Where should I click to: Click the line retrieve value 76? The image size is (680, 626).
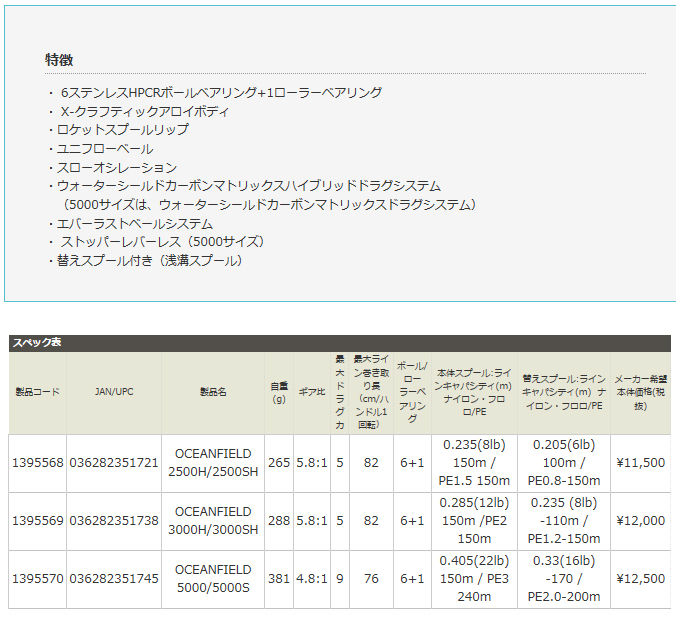[371, 579]
